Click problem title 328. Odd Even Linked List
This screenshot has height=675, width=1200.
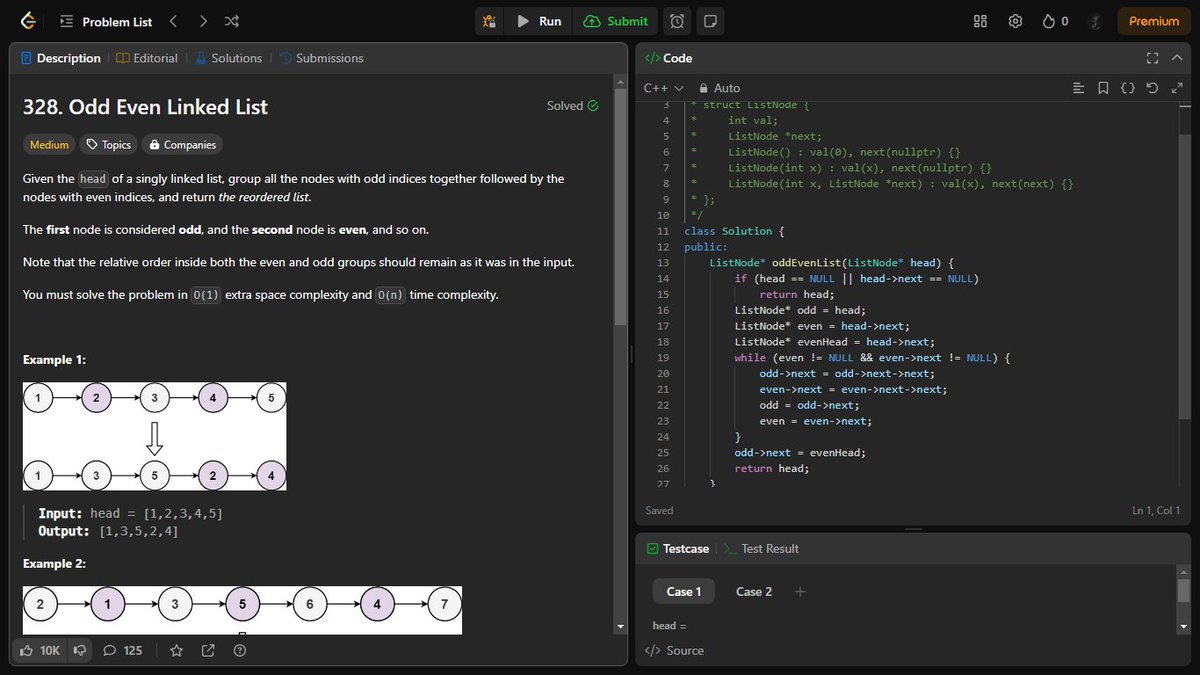point(145,107)
